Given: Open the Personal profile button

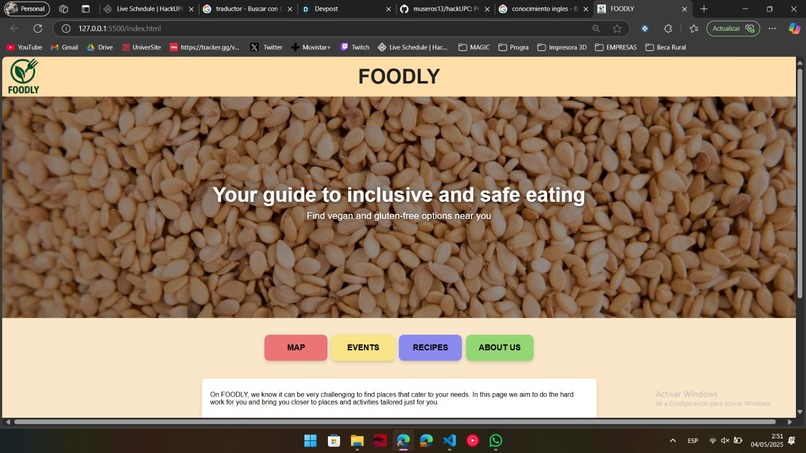Looking at the screenshot, I should (27, 9).
